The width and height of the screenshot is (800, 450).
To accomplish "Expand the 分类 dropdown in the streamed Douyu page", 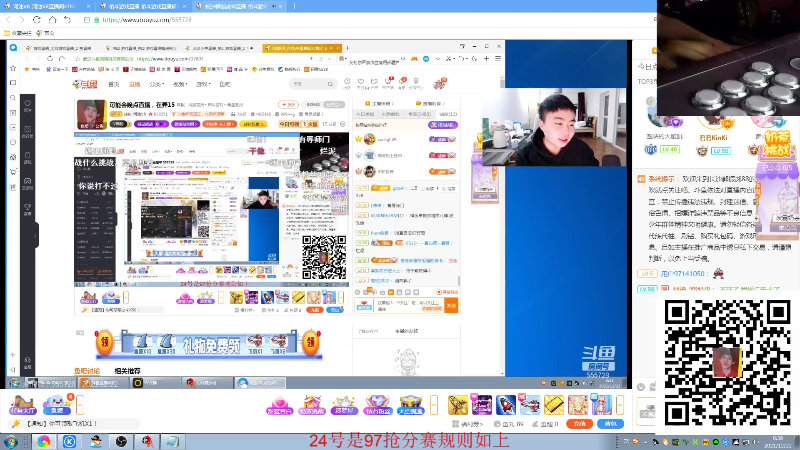I will pyautogui.click(x=156, y=84).
